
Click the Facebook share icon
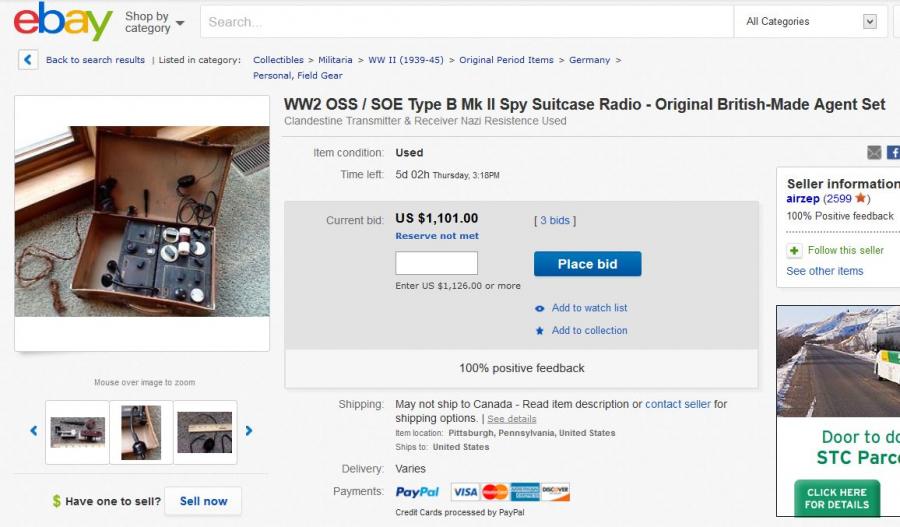(893, 153)
